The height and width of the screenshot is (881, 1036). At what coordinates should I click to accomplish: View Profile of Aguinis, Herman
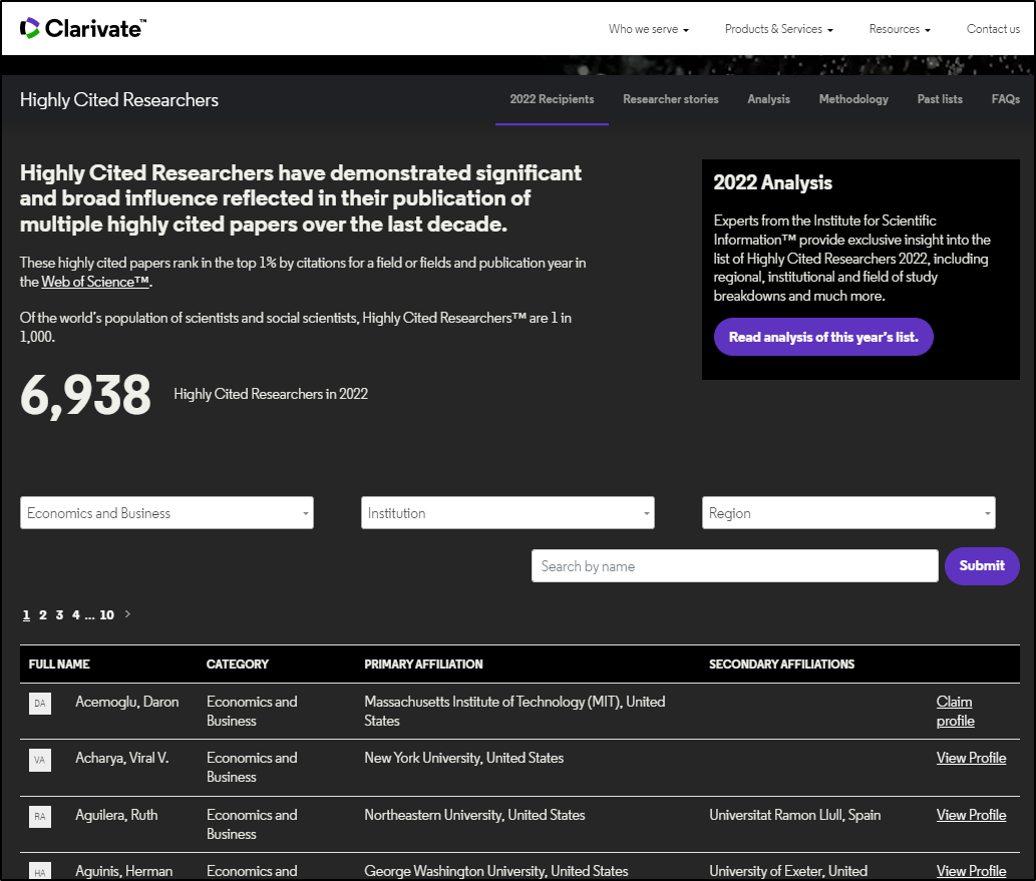[971, 871]
